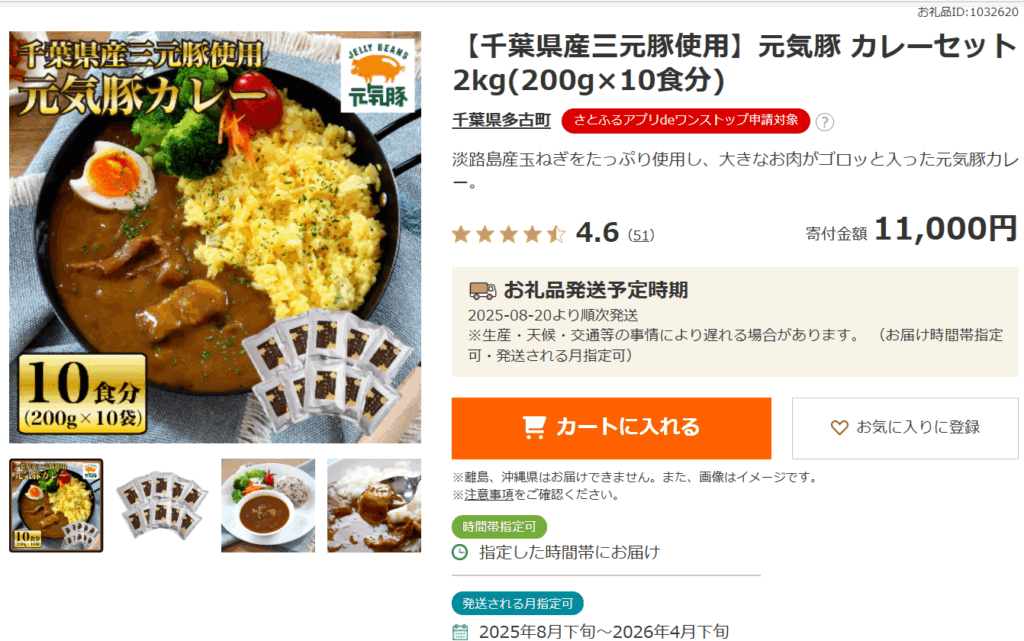This screenshot has height=641, width=1024.
Task: Click the 元気豚 pig logo on main image
Action: tap(378, 76)
